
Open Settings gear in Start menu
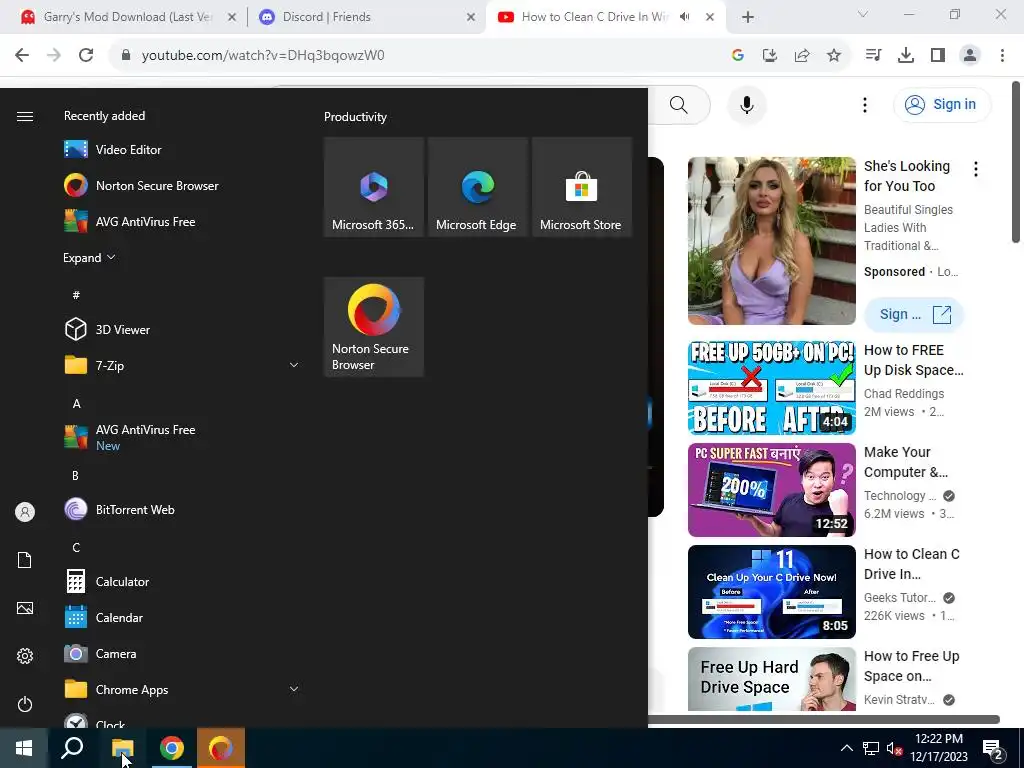pyautogui.click(x=25, y=656)
